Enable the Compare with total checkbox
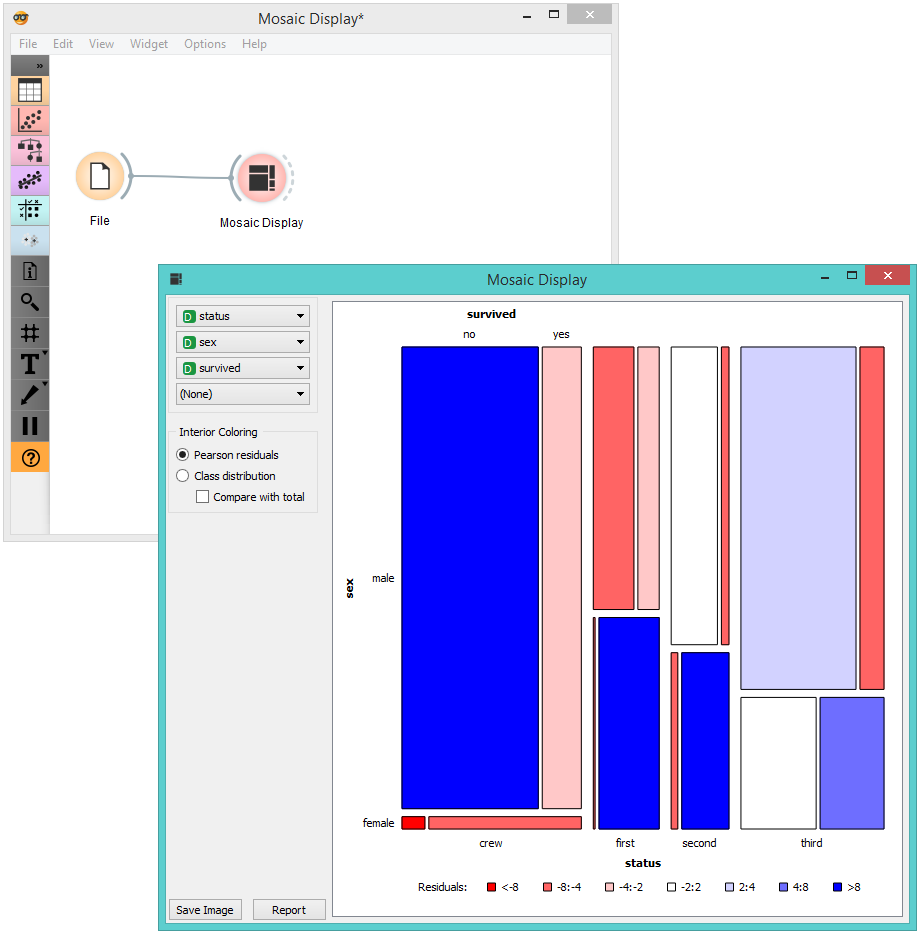 [x=203, y=497]
